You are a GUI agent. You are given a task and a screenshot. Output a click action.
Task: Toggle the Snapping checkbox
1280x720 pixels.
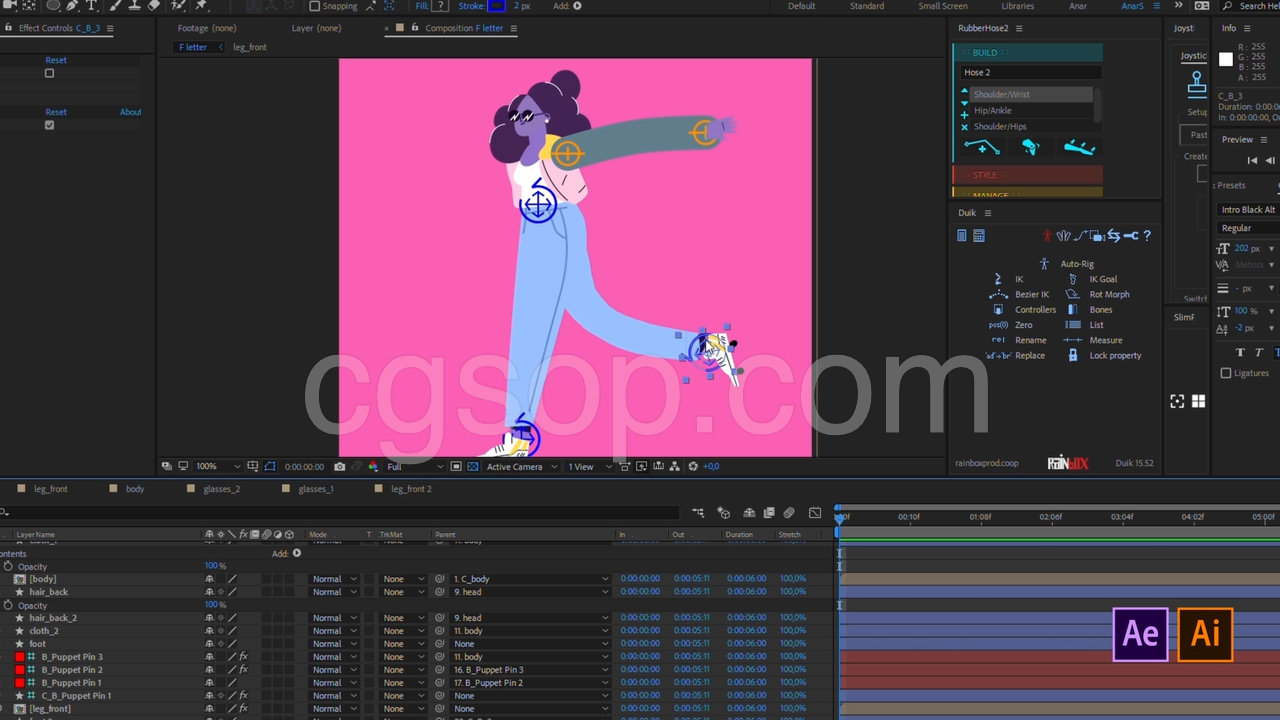pyautogui.click(x=315, y=6)
